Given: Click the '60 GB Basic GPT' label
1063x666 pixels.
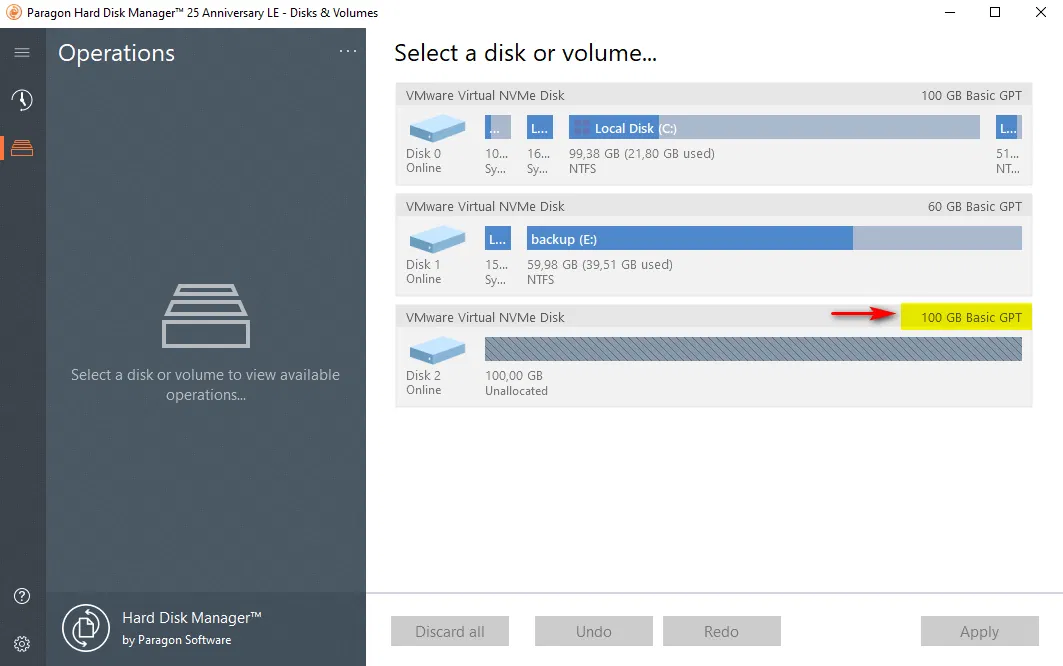Looking at the screenshot, I should (x=974, y=206).
